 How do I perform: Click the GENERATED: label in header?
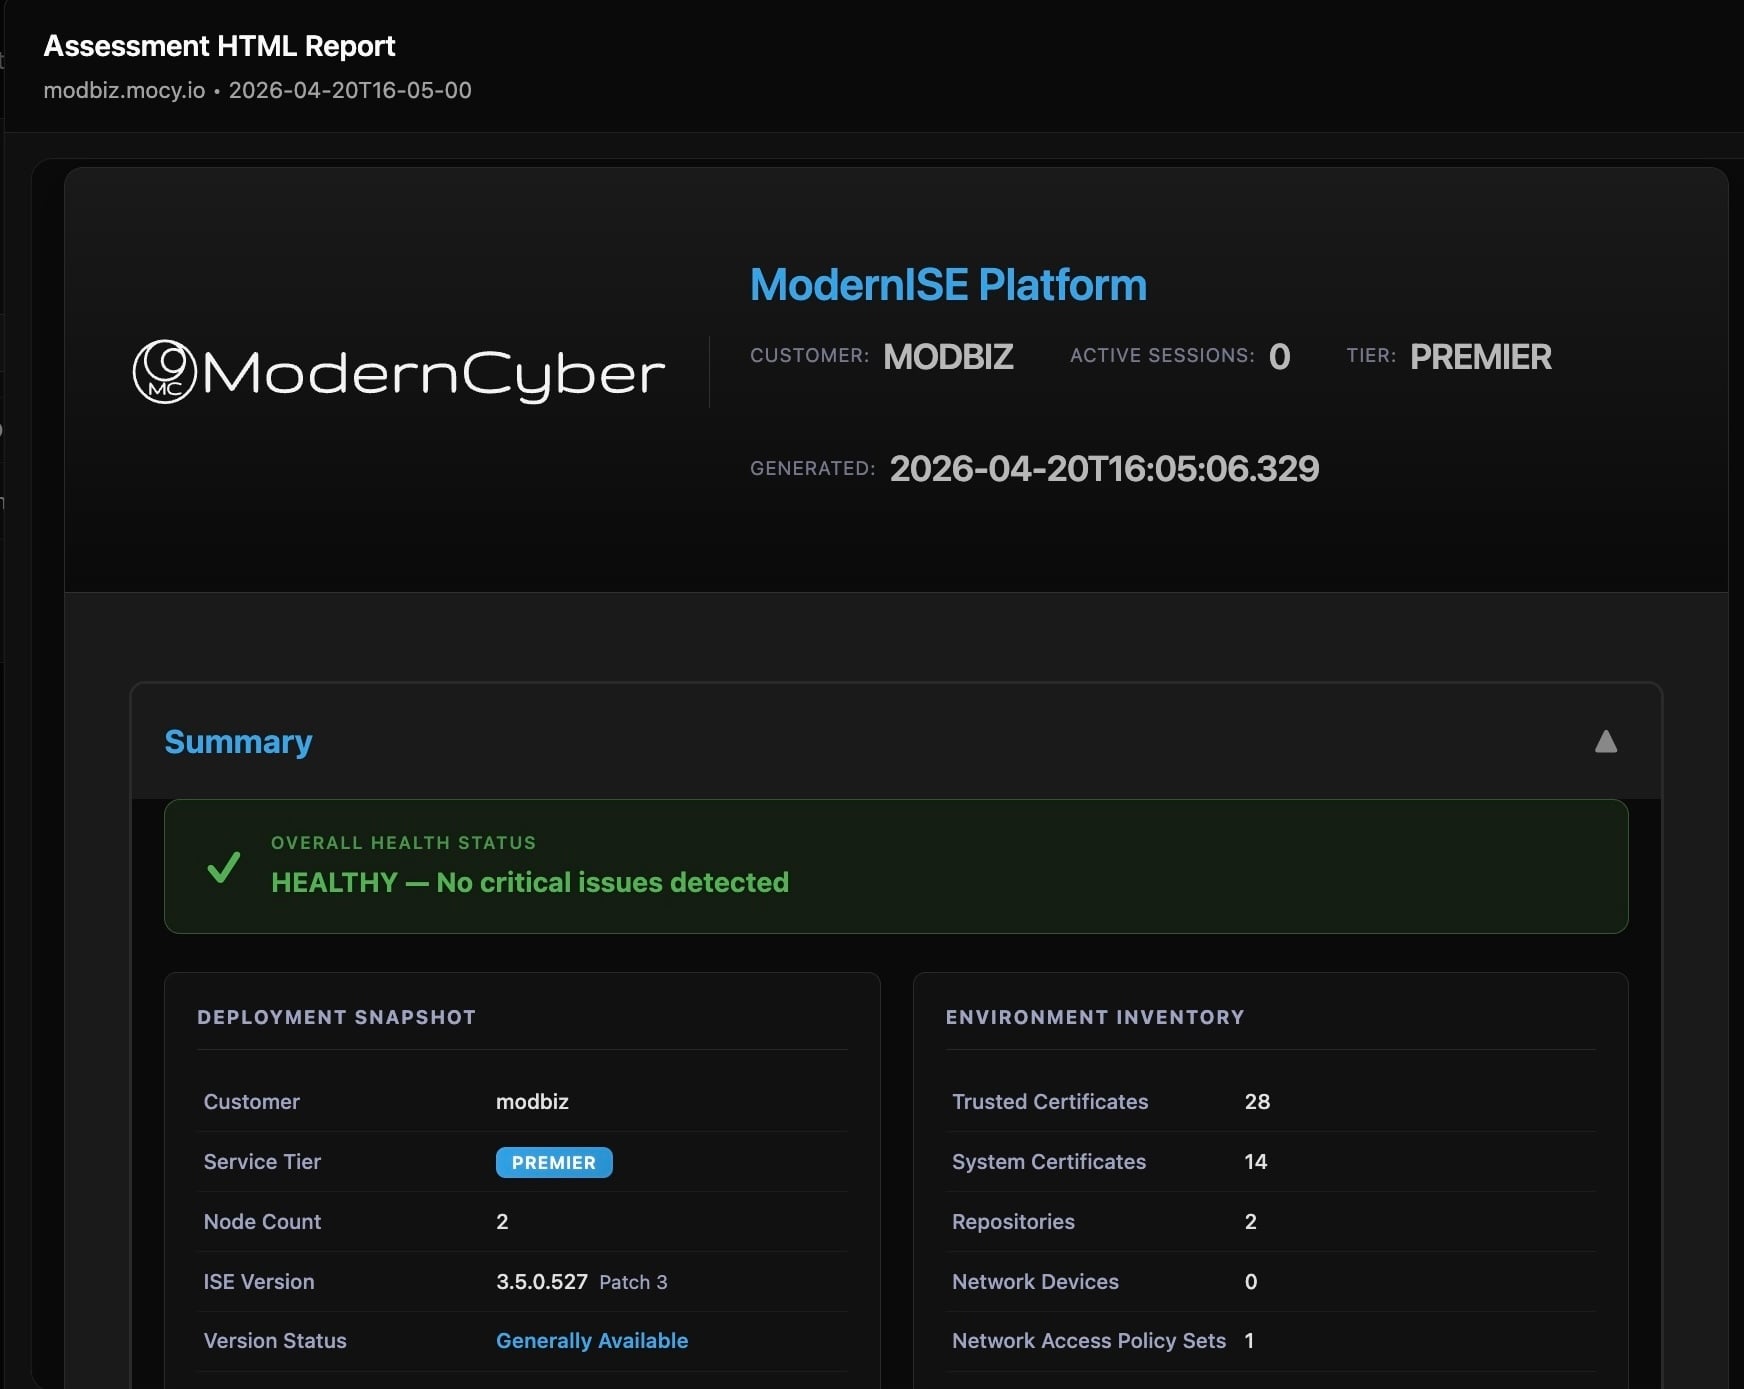(812, 468)
